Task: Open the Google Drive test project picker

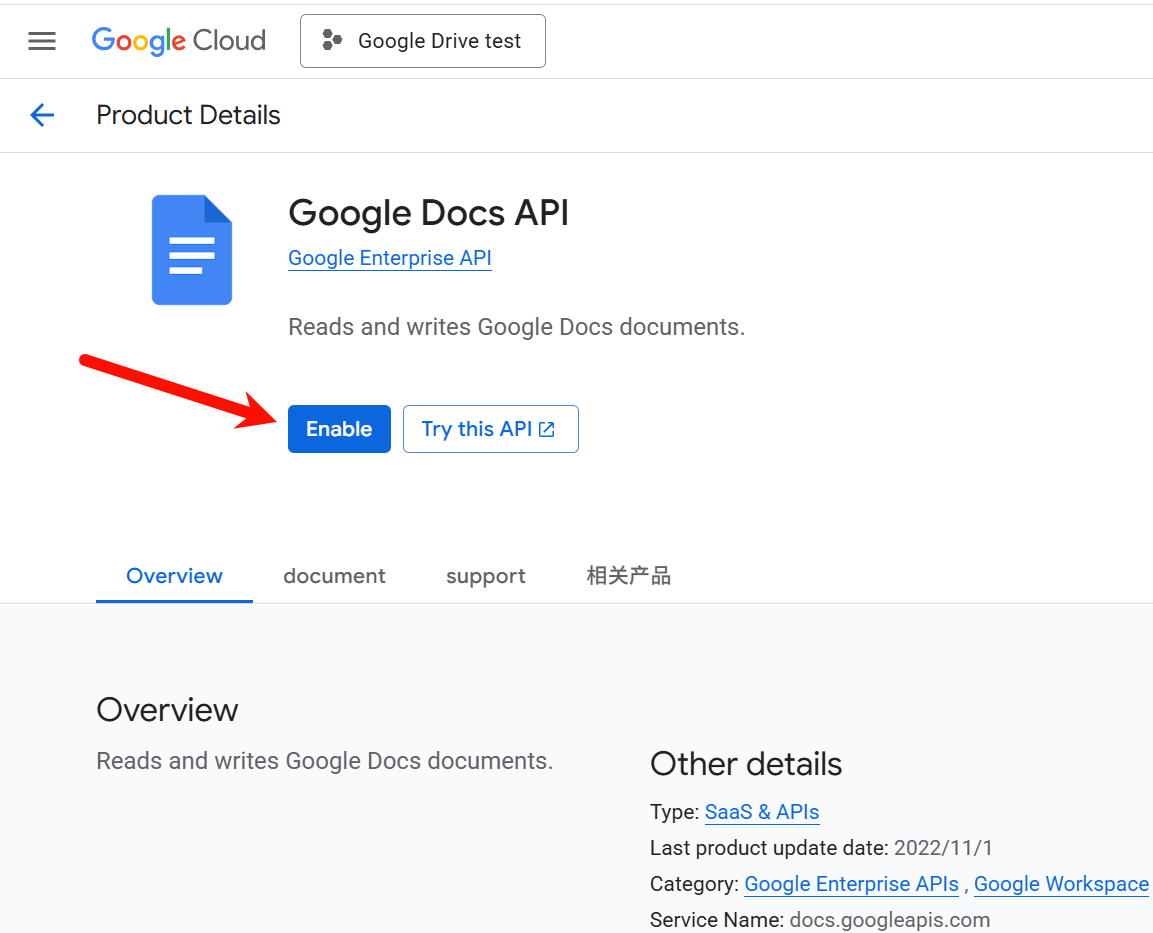Action: tap(423, 41)
